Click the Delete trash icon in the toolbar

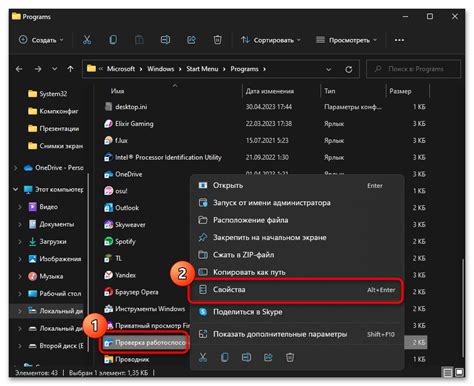pos(217,40)
